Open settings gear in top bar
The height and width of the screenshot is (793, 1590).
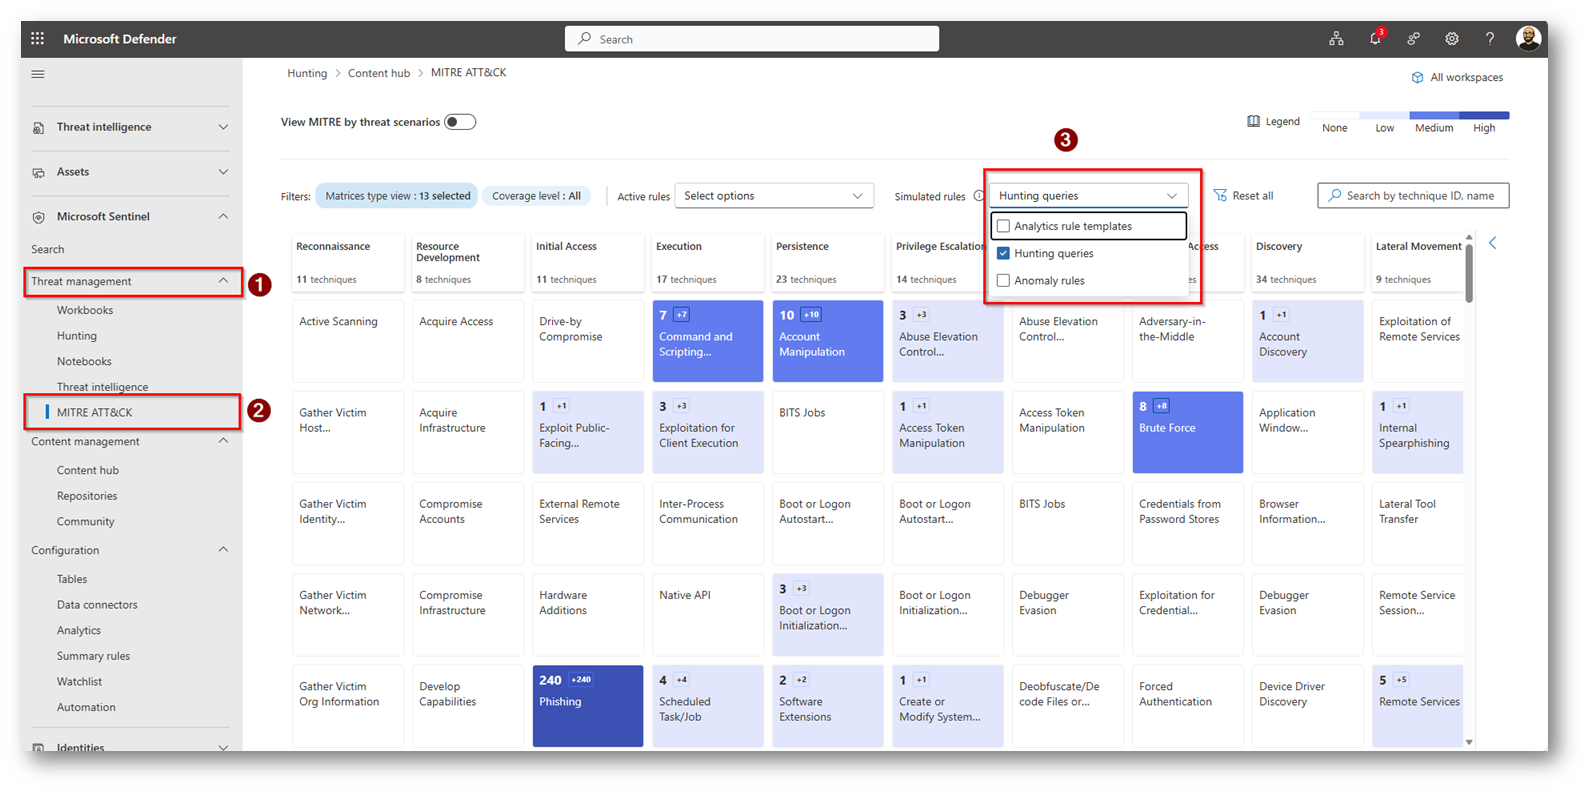tap(1451, 39)
